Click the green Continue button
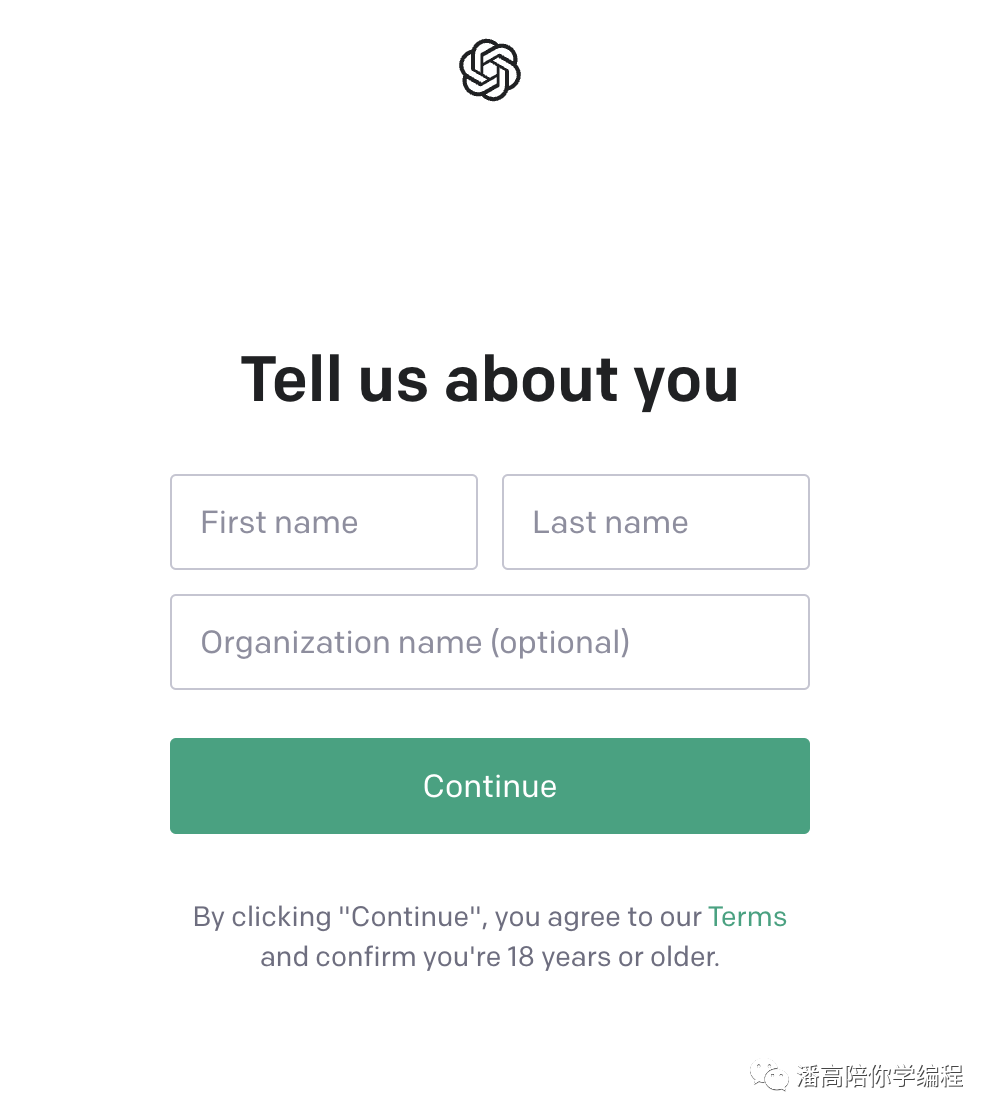Image resolution: width=996 pixels, height=1120 pixels. tap(489, 786)
